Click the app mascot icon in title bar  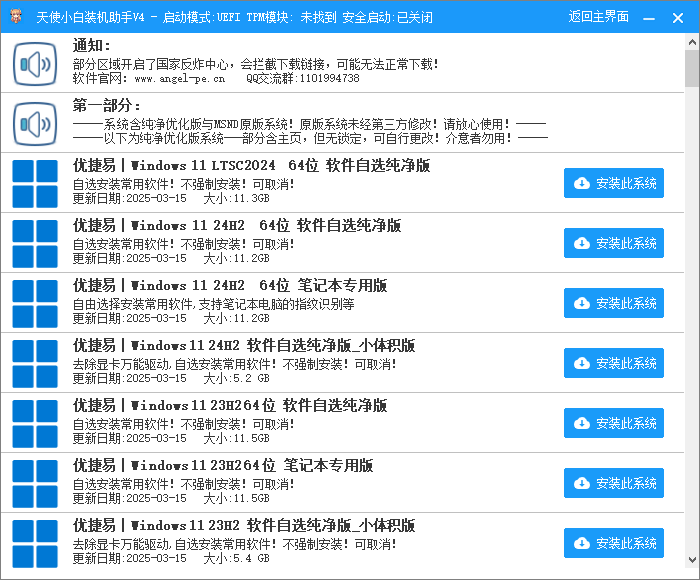(17, 16)
